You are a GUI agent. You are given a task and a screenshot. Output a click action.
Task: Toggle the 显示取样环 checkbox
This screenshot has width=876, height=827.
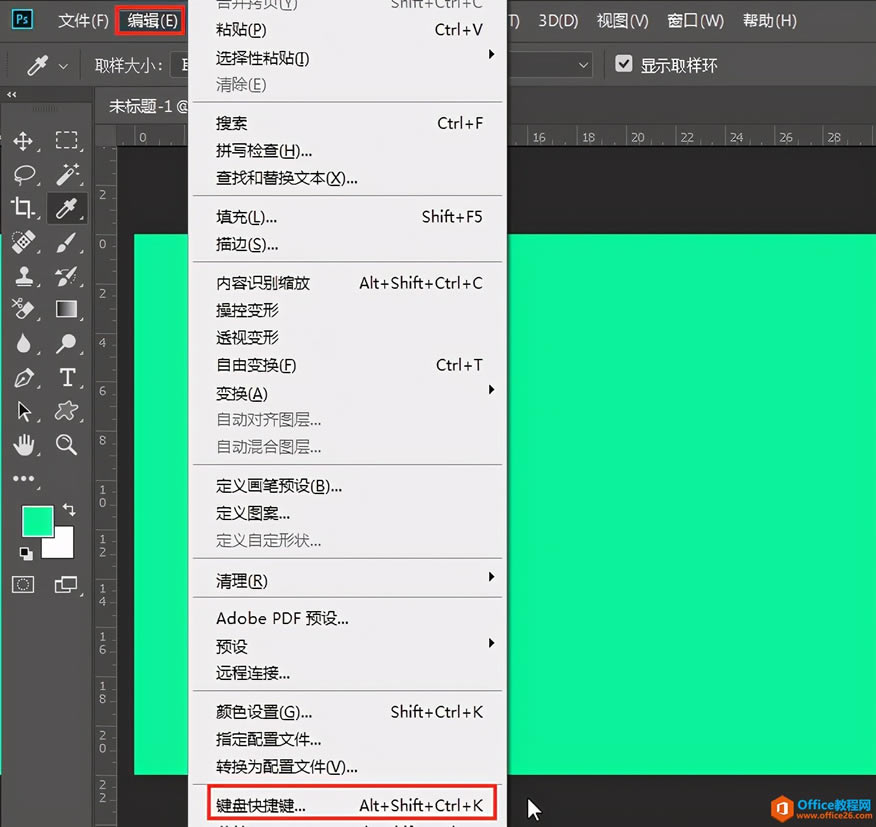(x=623, y=64)
